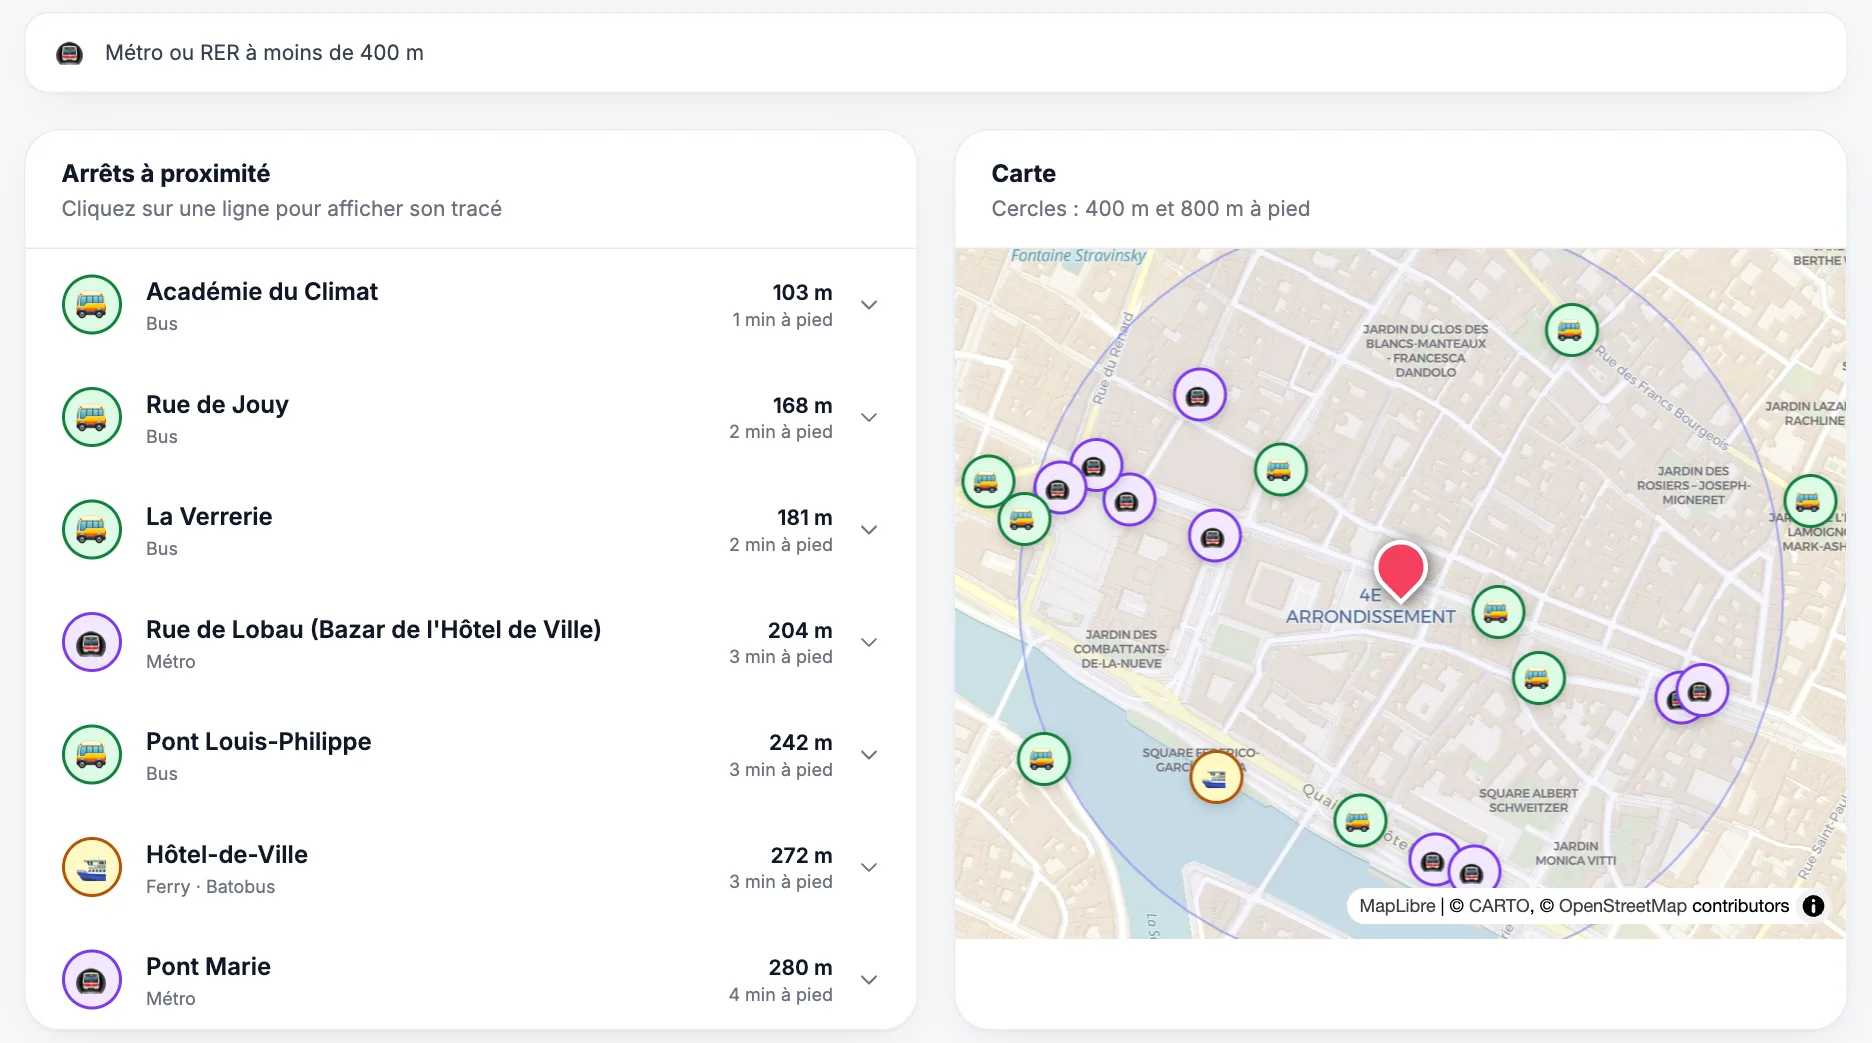Click the stop name "Académie du Climat"
1872x1043 pixels.
[262, 291]
